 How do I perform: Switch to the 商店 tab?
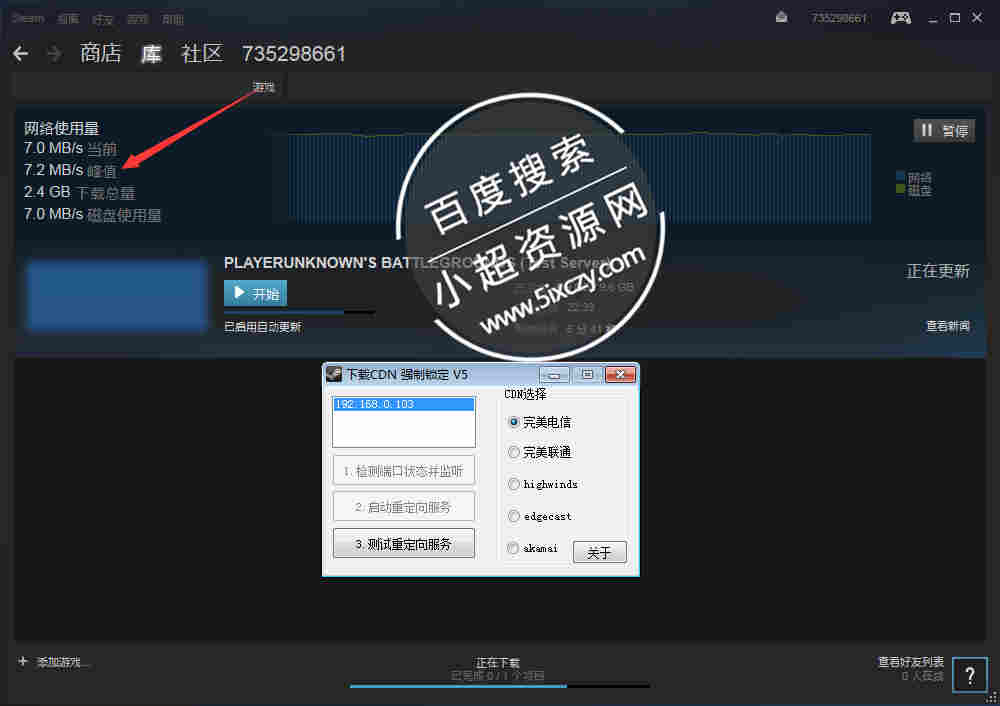point(100,54)
